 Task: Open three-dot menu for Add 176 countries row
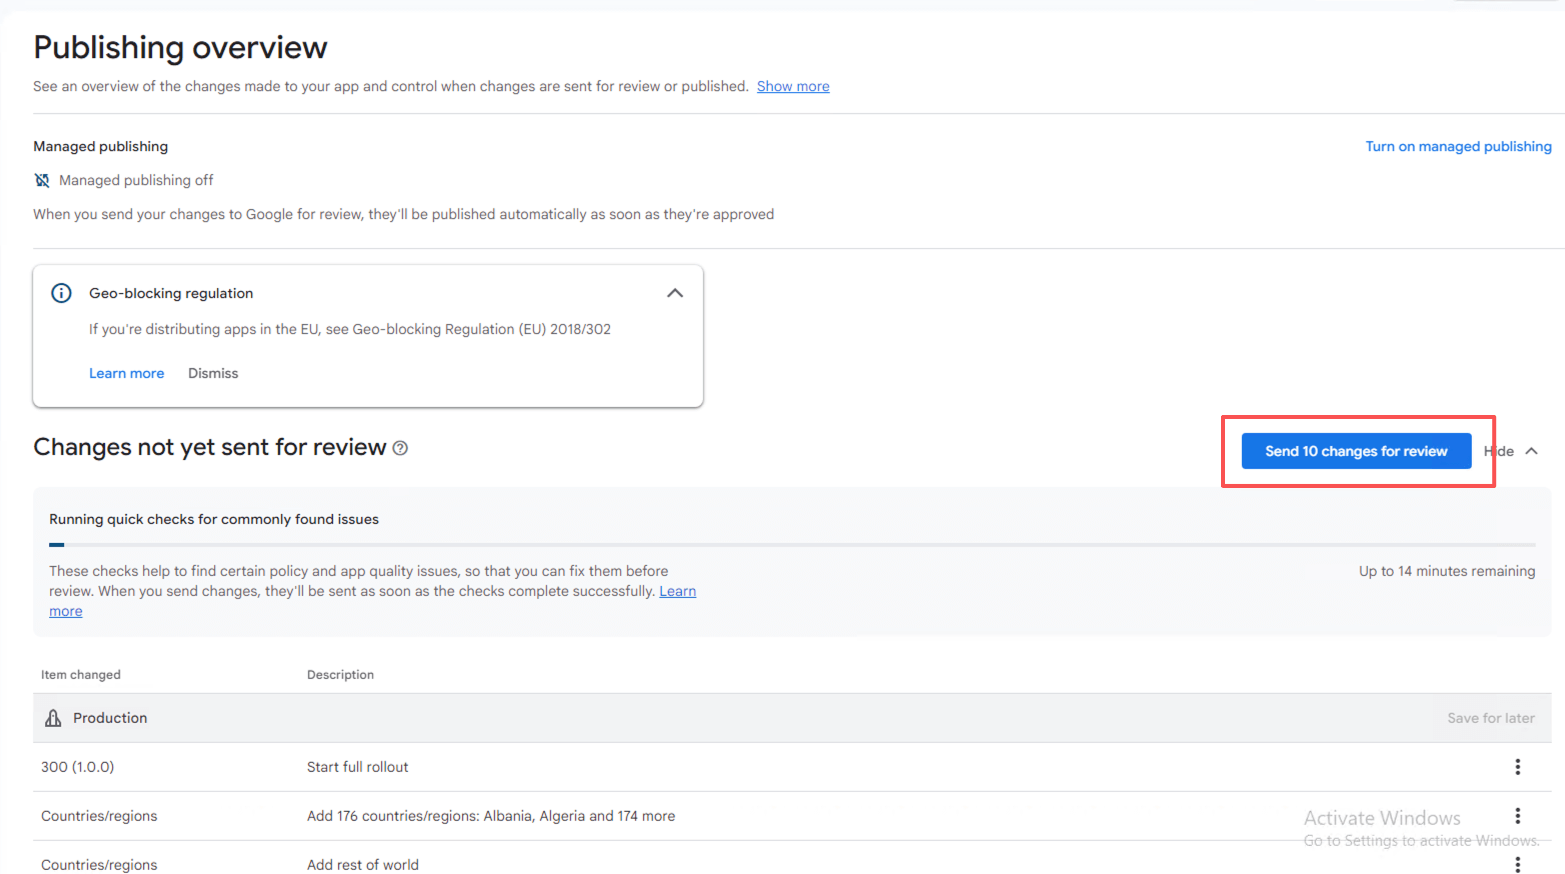coord(1517,816)
